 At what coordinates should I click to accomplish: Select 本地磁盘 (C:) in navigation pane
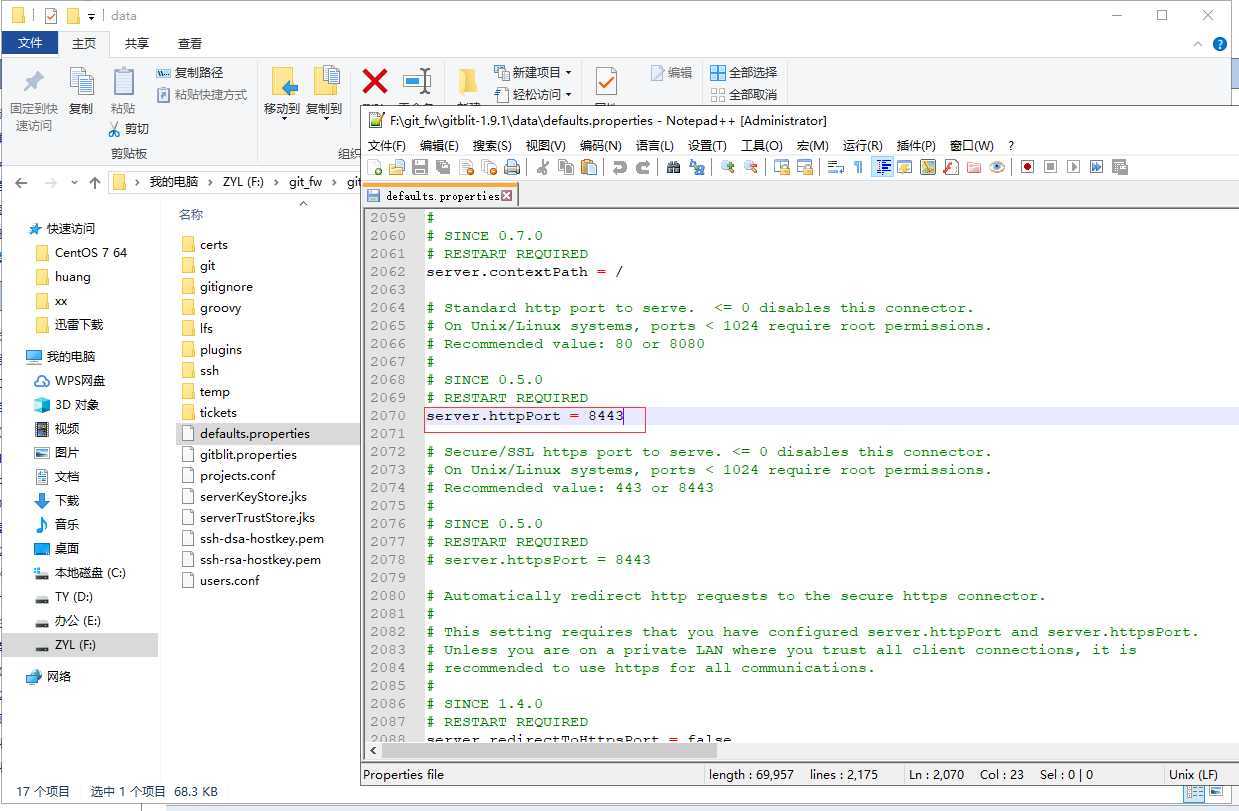(80, 572)
